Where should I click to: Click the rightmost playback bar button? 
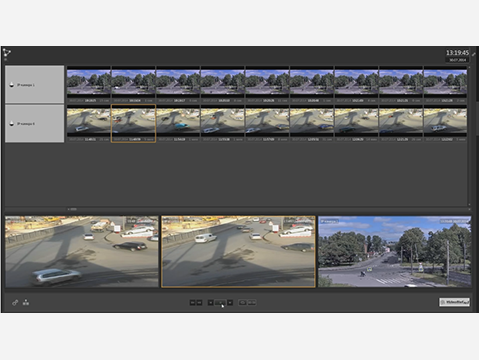(252, 303)
